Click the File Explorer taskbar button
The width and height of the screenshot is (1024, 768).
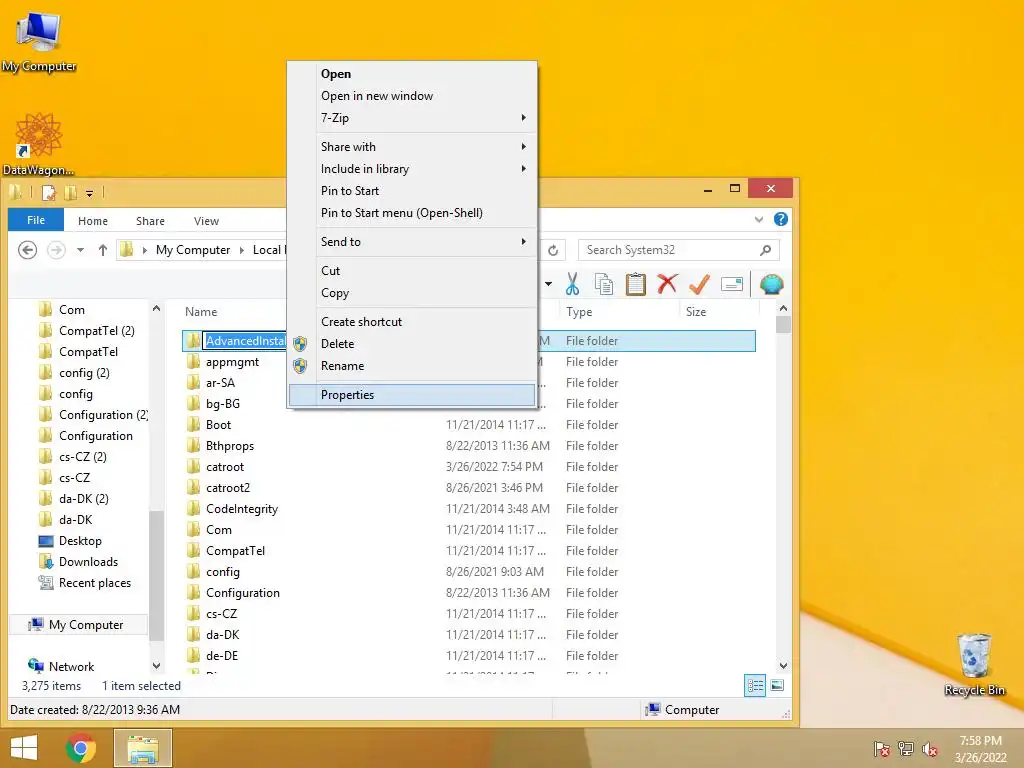(143, 748)
